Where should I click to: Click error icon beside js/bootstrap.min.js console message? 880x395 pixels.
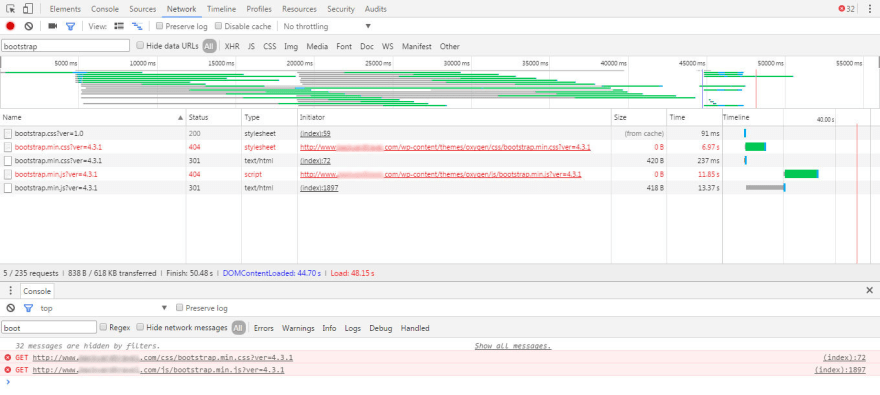8,370
